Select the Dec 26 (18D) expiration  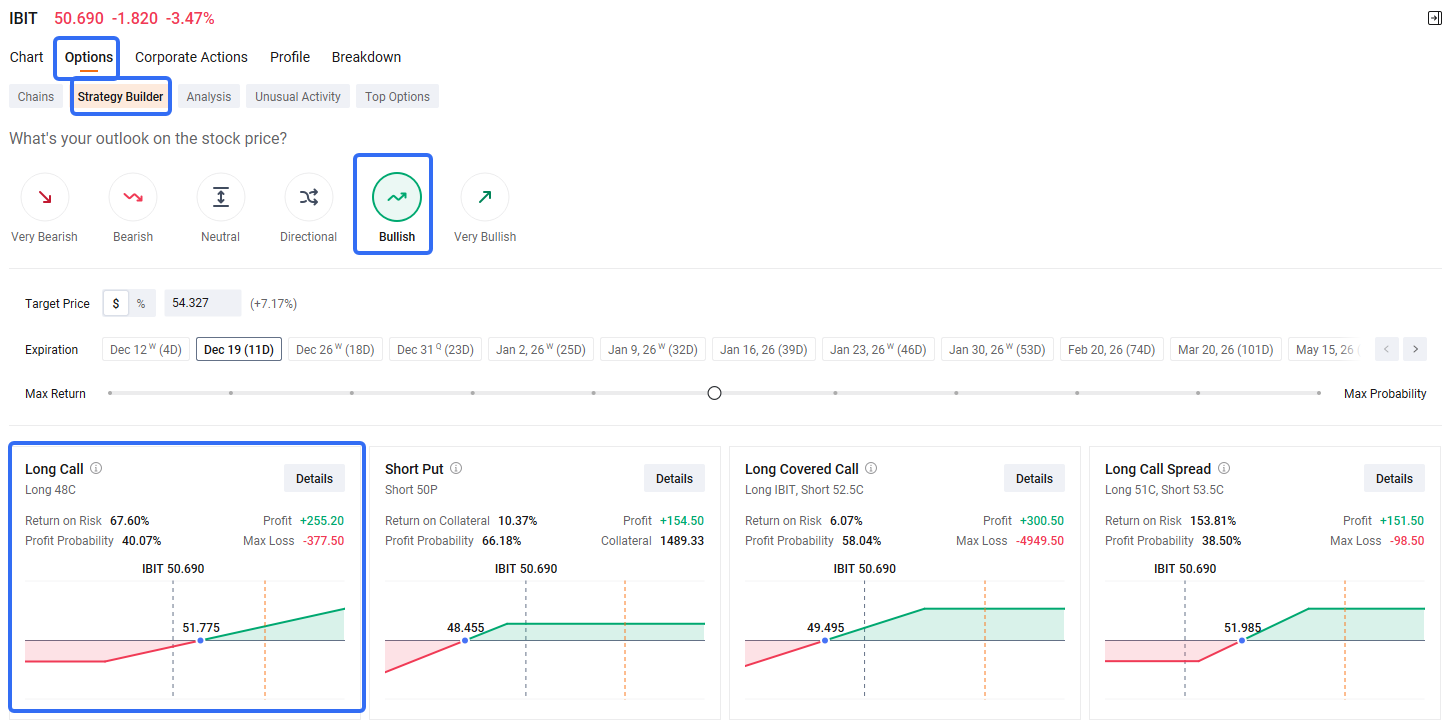pos(335,349)
